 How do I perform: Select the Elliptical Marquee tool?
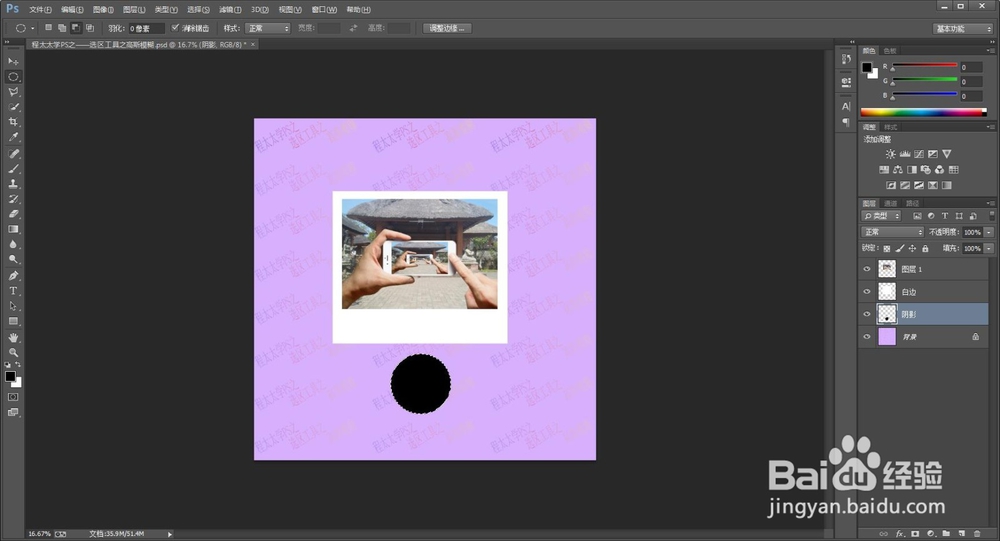13,77
